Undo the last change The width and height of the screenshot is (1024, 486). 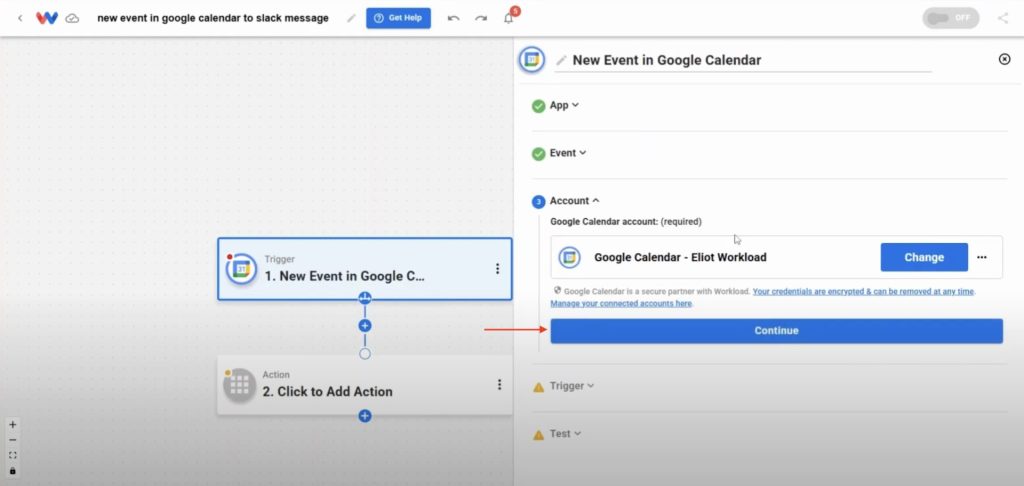[453, 18]
